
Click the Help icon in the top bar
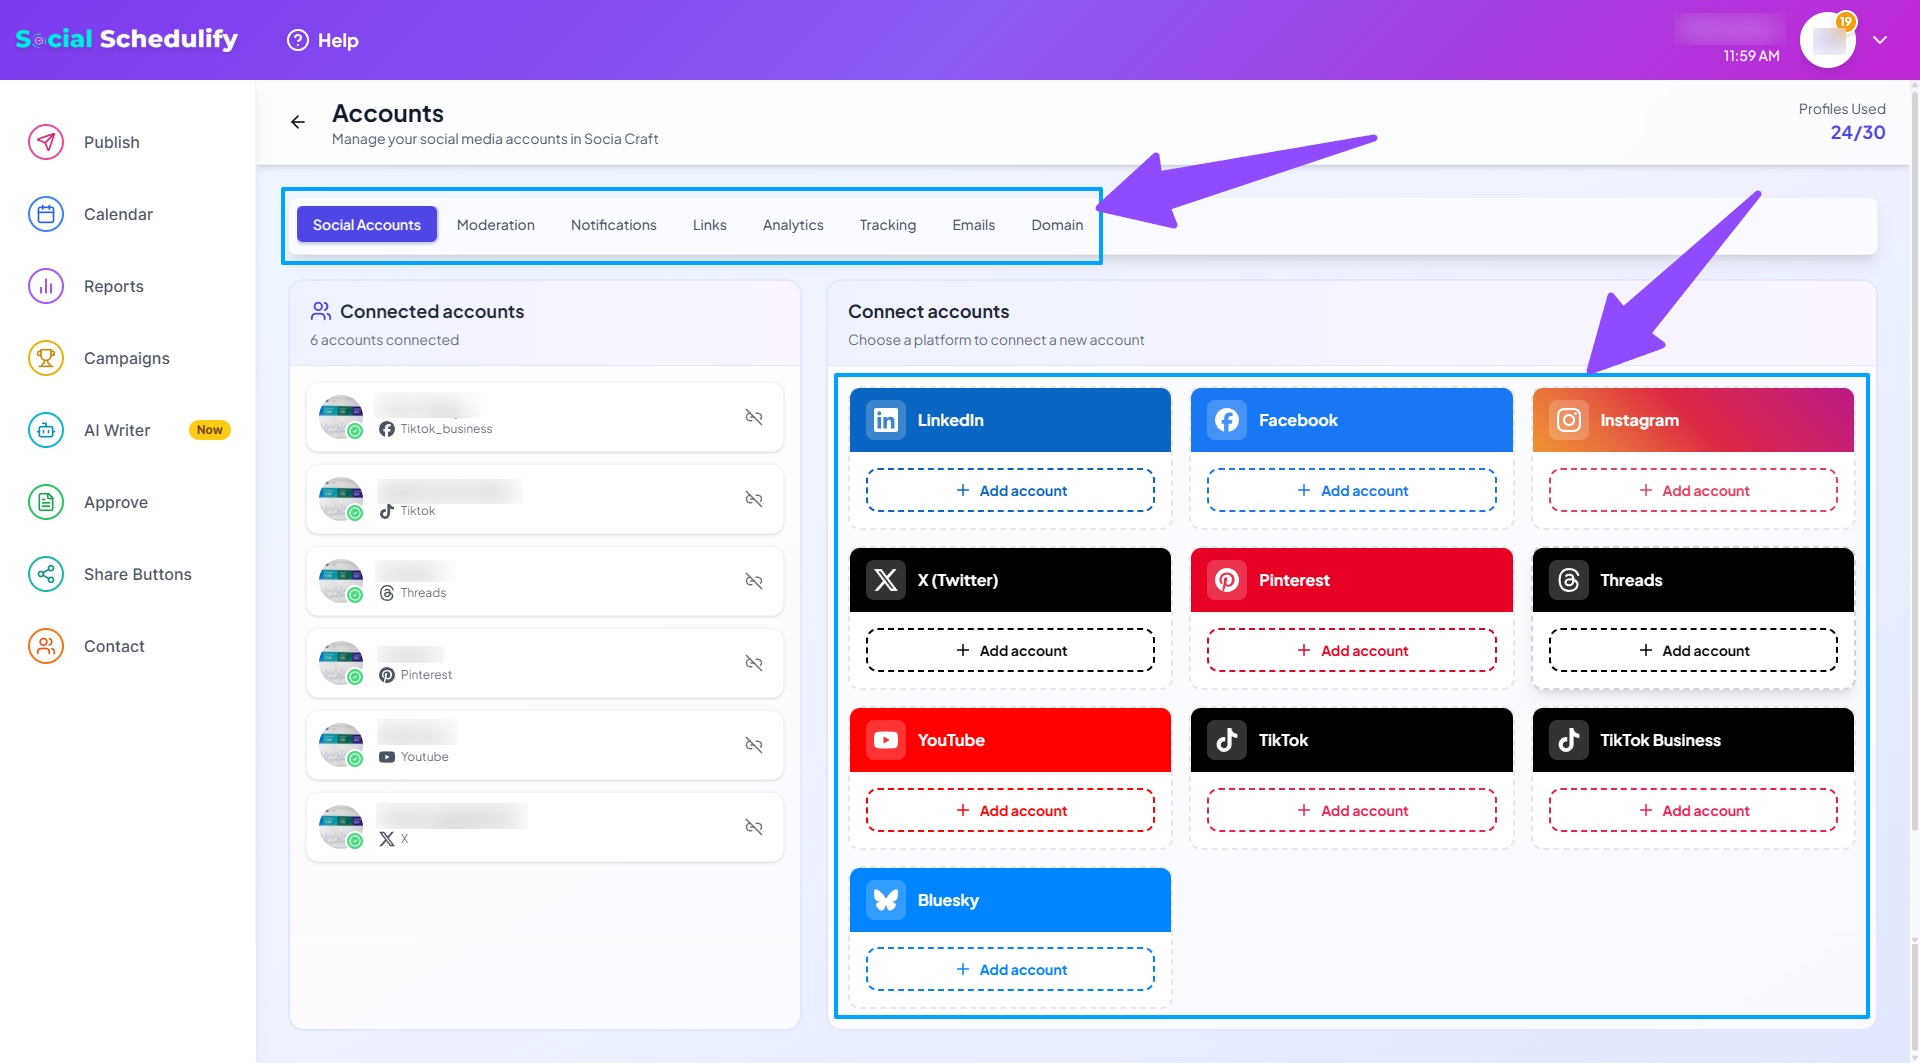pyautogui.click(x=296, y=40)
